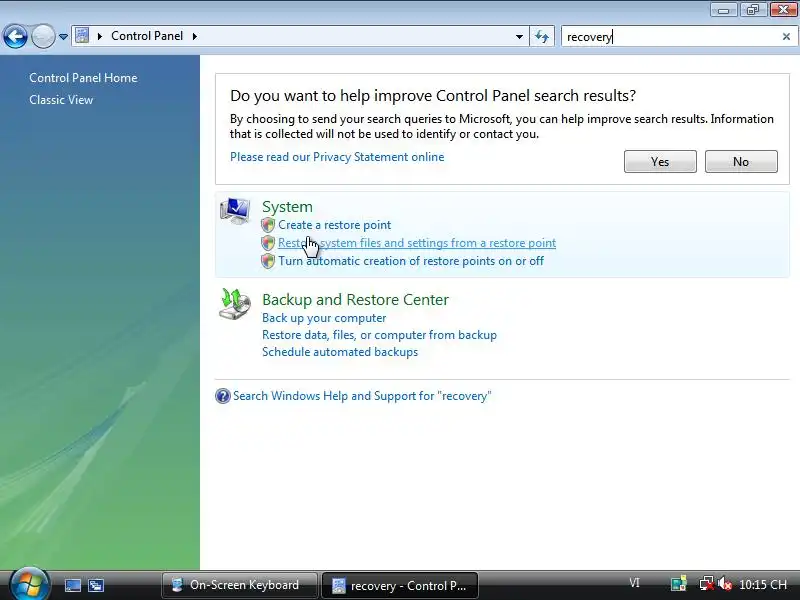This screenshot has height=600, width=800.
Task: Click inside the recovery search box
Action: click(x=671, y=37)
